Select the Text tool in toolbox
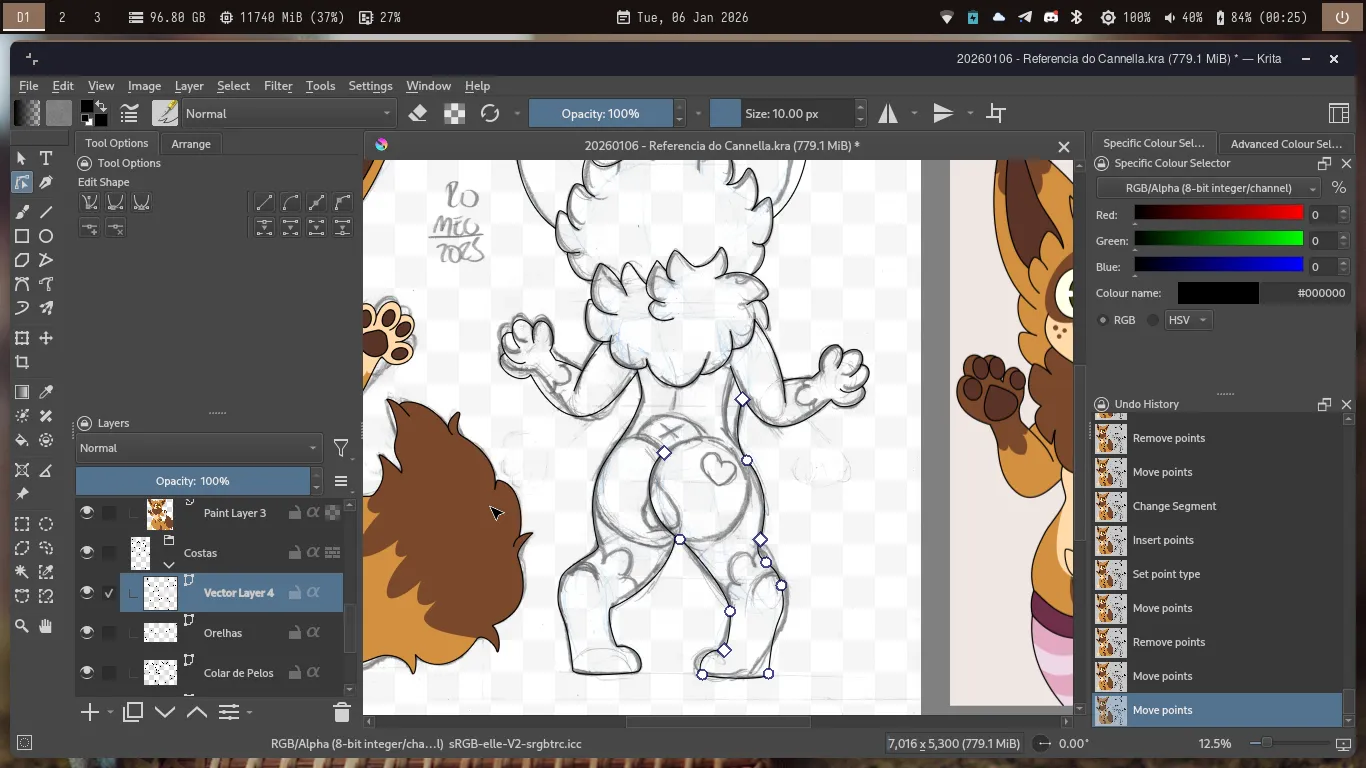The image size is (1366, 768). coord(46,158)
